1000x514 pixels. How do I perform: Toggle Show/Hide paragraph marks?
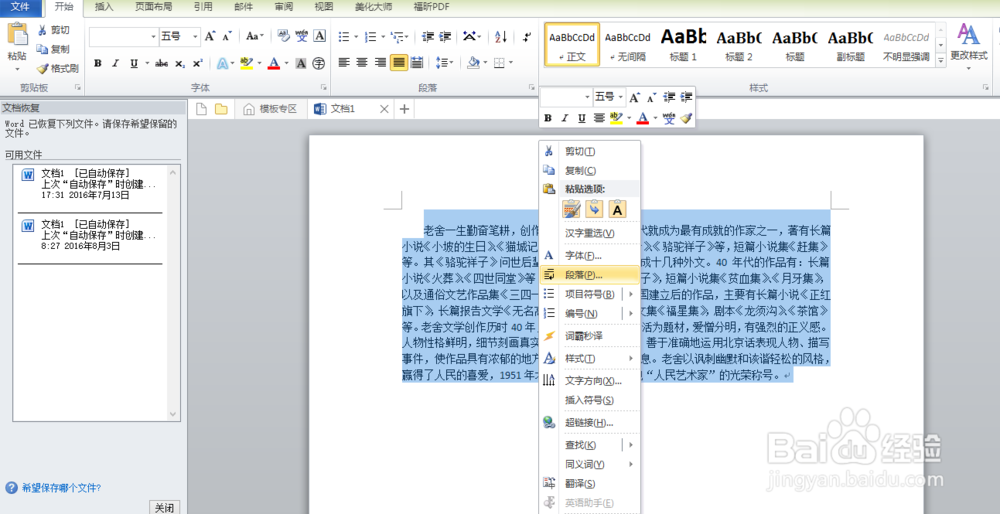pos(527,36)
